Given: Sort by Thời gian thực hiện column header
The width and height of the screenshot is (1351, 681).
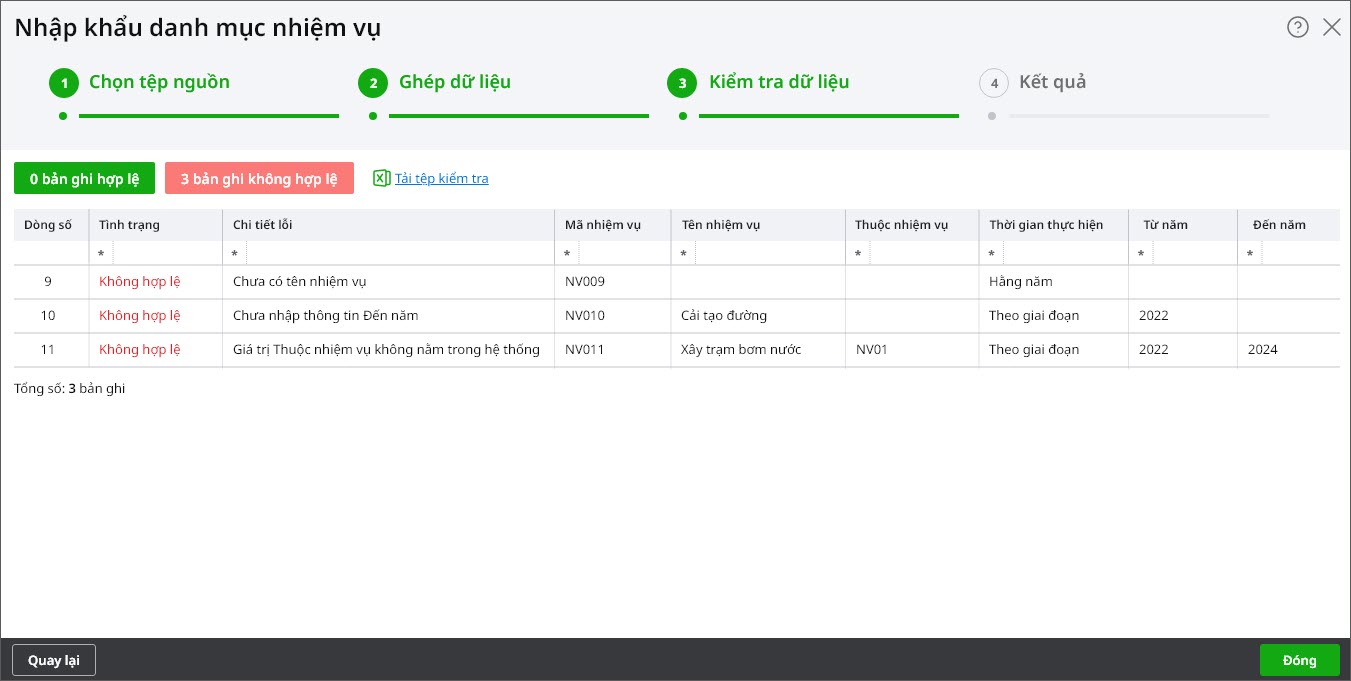Looking at the screenshot, I should (x=1045, y=225).
